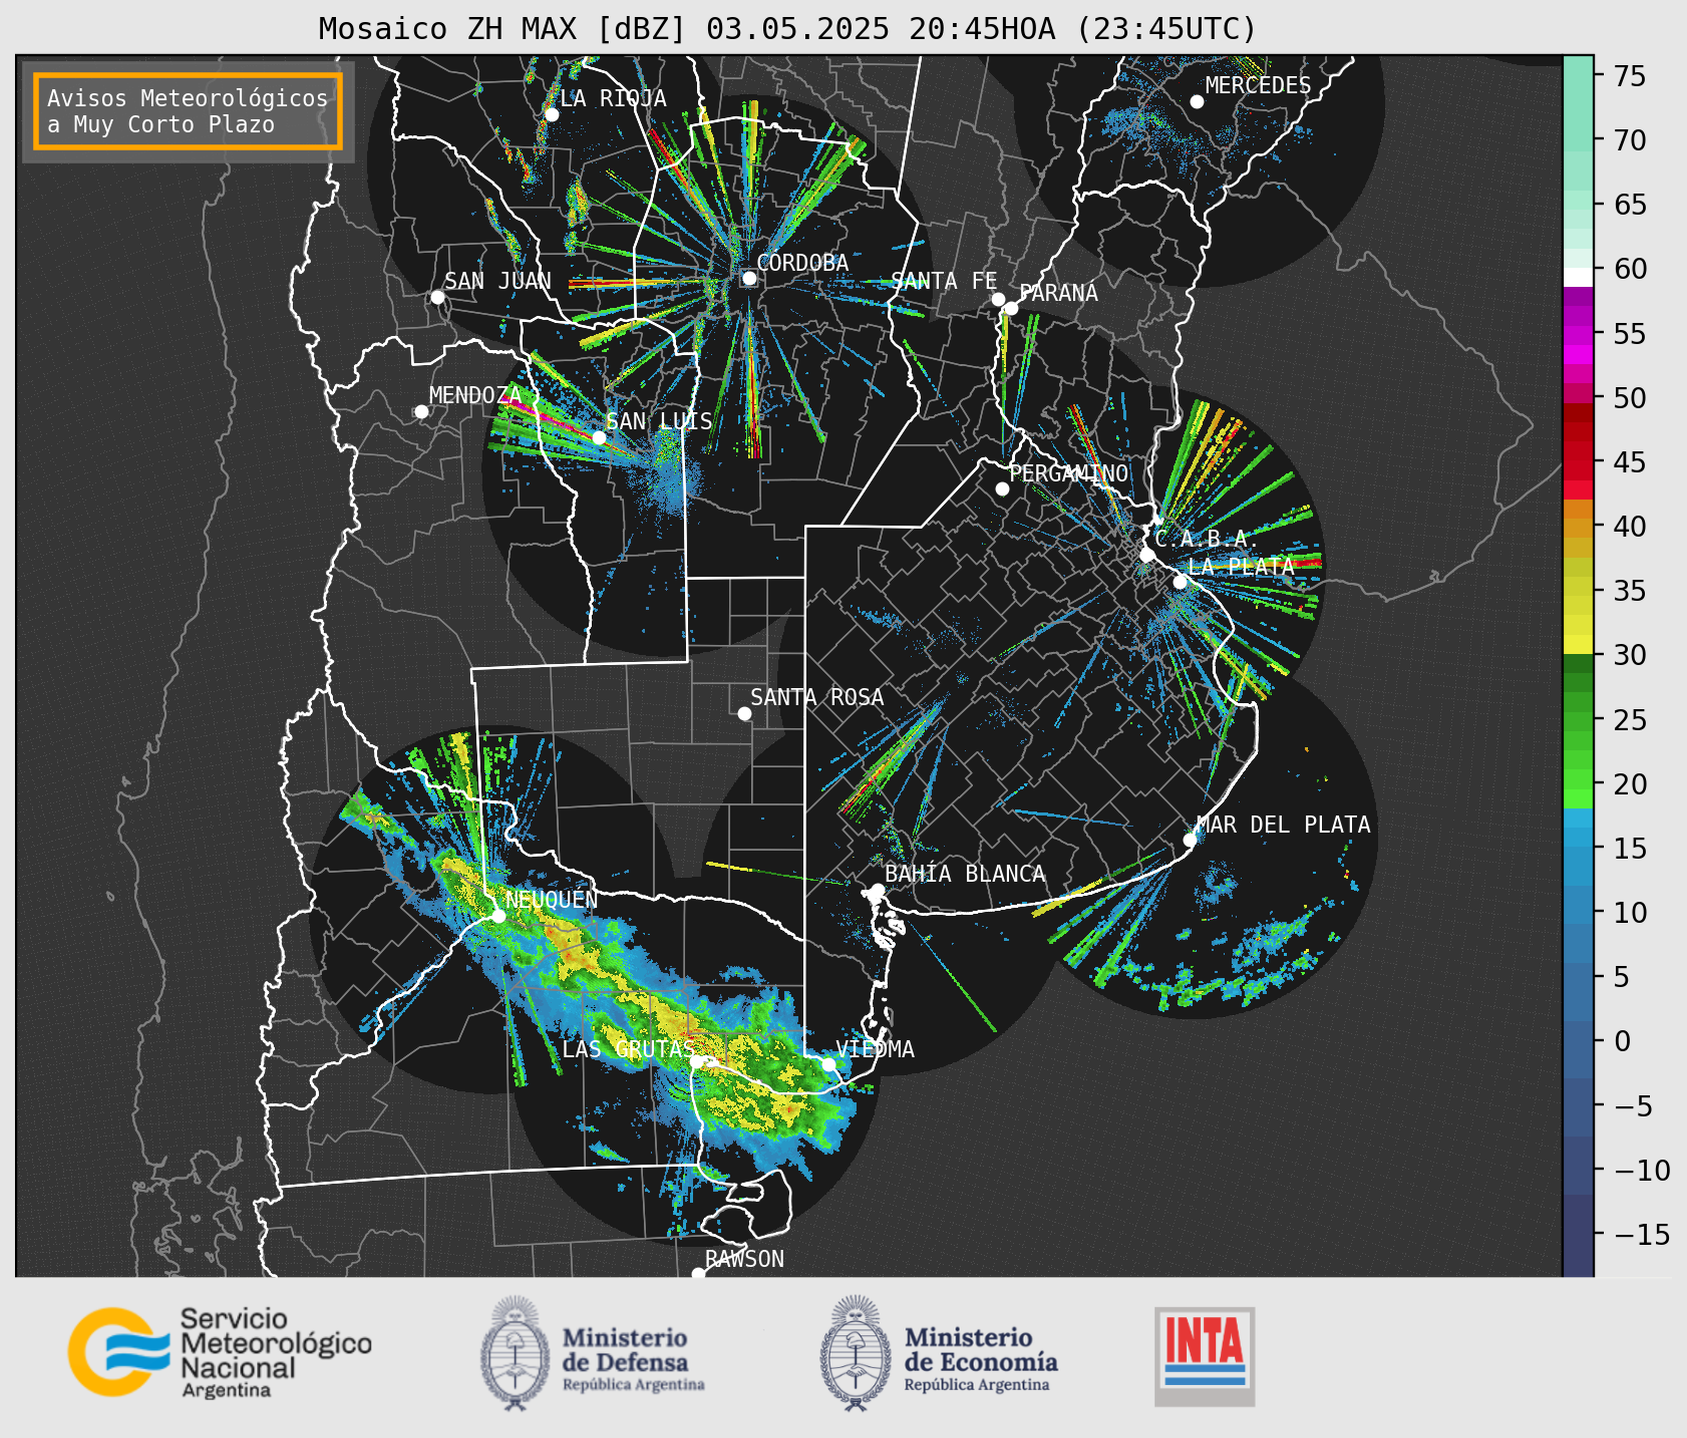Click the 15 dBZ light blue band on color bar
The width and height of the screenshot is (1687, 1438).
[1578, 848]
